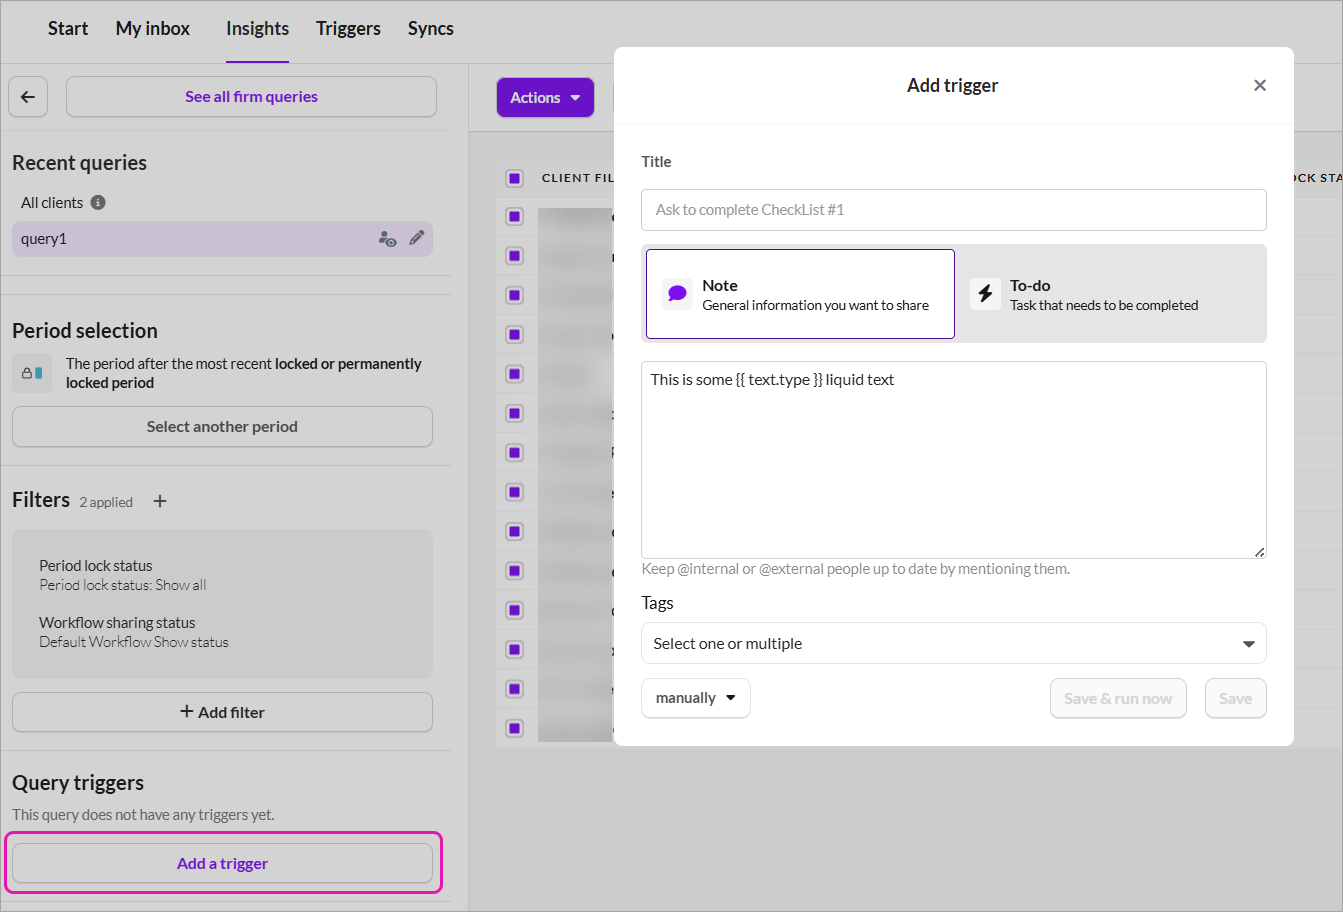Click the period lock icon under Period selection
This screenshot has height=912, width=1343.
click(32, 373)
